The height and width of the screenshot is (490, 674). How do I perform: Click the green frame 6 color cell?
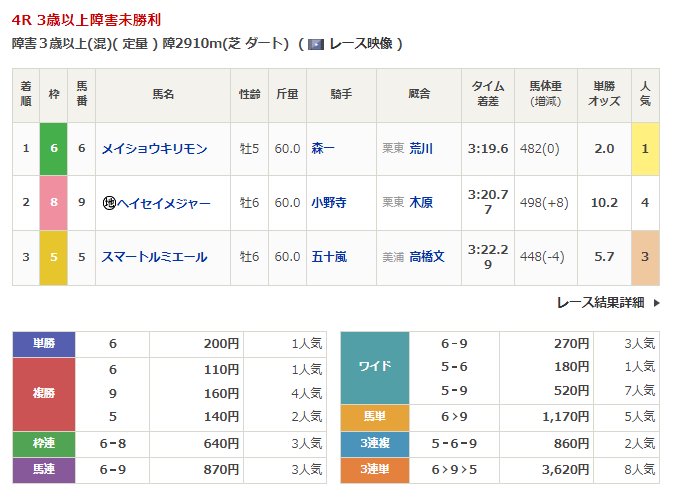click(53, 149)
